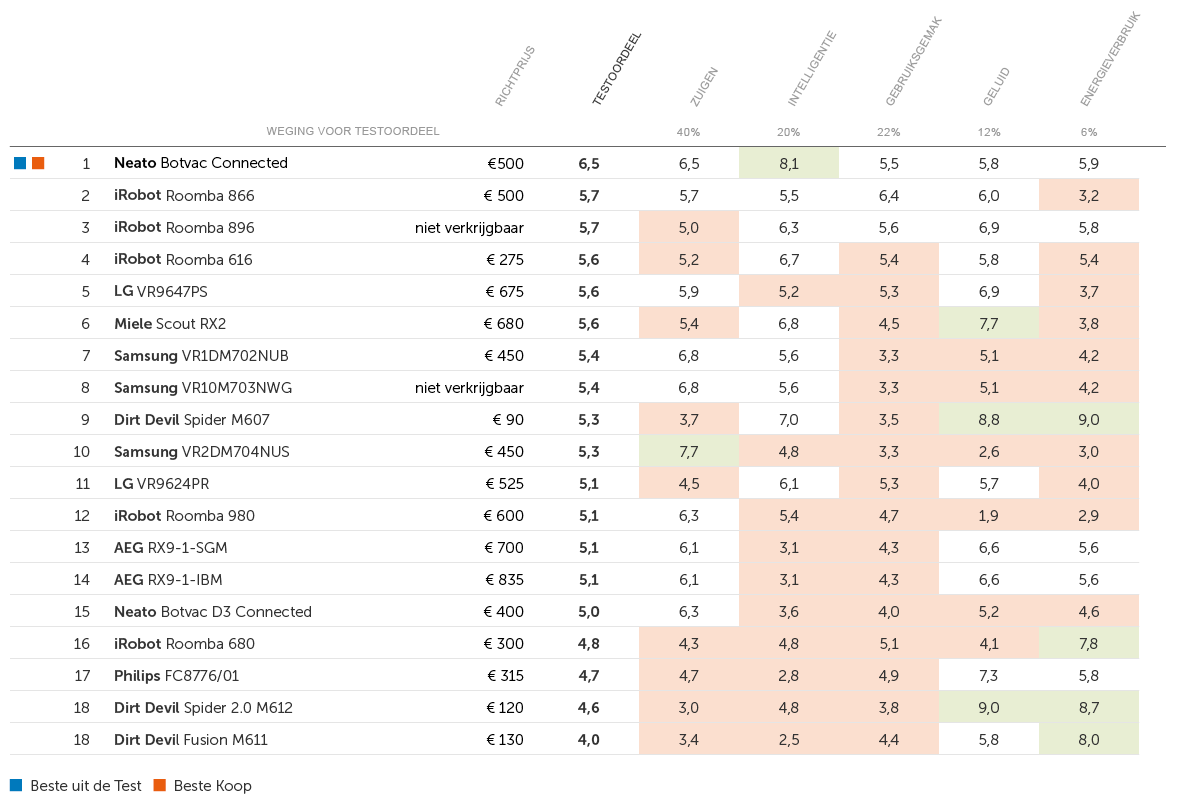Click orange Beste Koop marker on row 1
Viewport: 1200px width, 800px height.
[x=38, y=163]
